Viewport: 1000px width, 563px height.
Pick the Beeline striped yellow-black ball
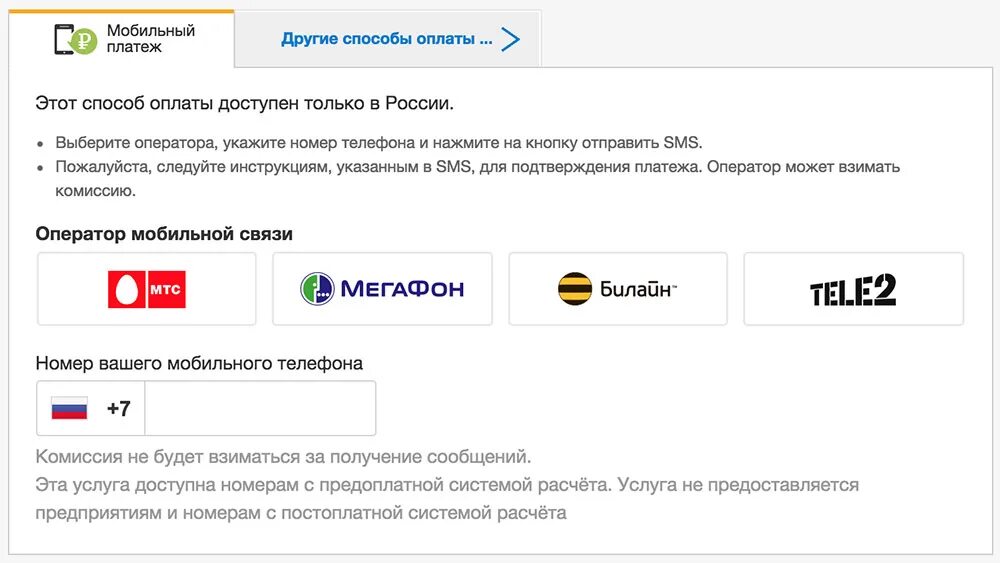click(575, 289)
